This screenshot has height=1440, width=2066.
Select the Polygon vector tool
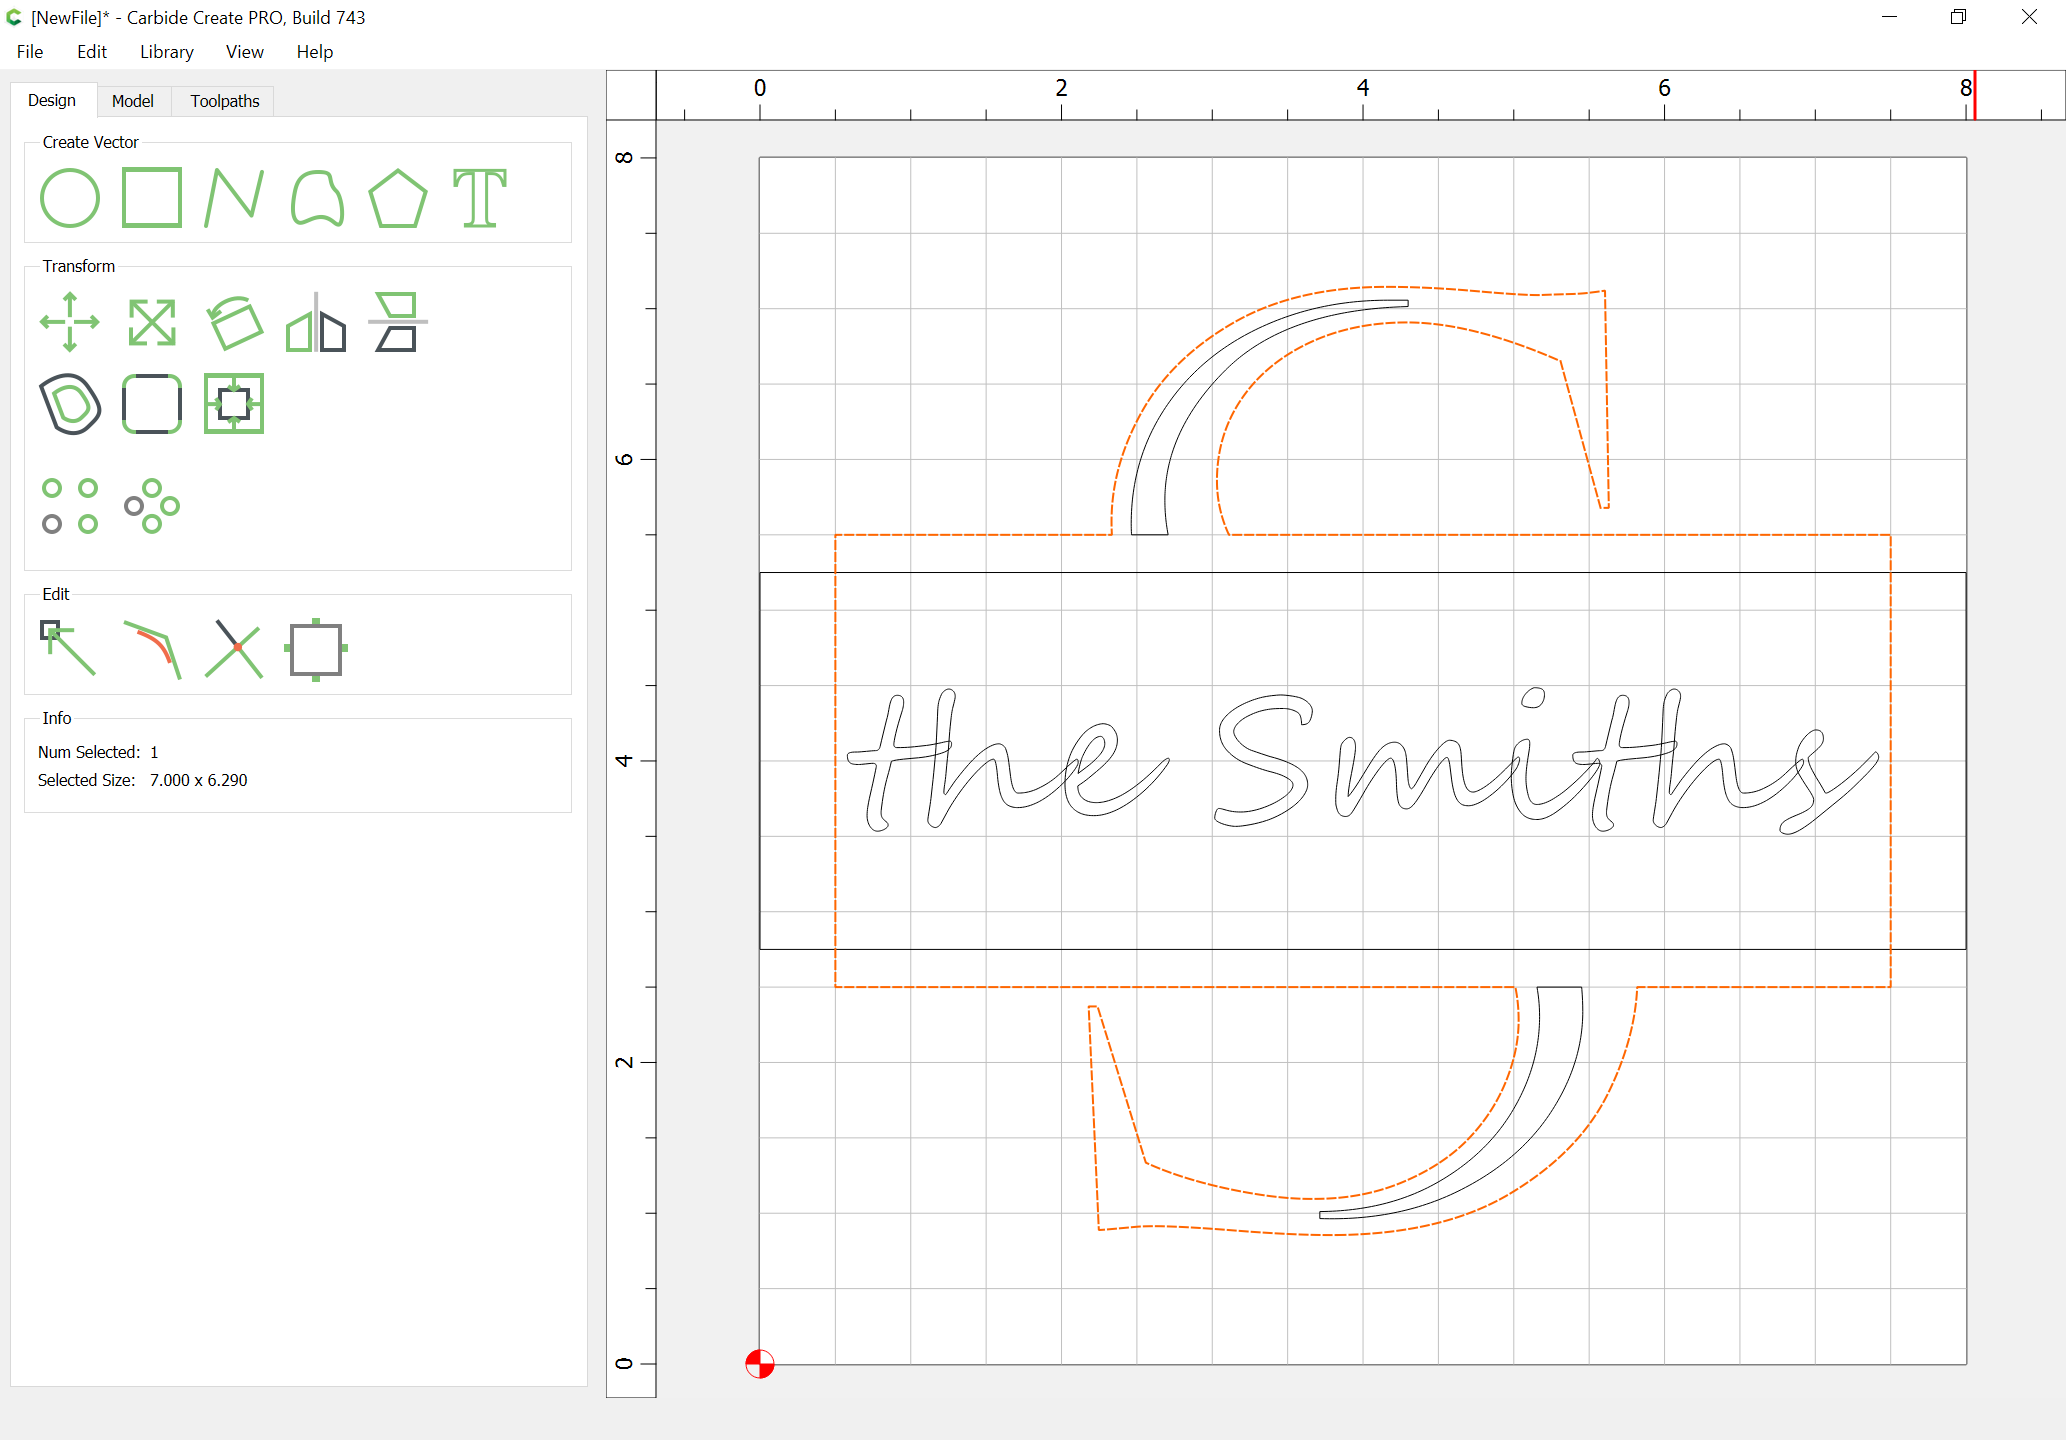click(x=398, y=198)
